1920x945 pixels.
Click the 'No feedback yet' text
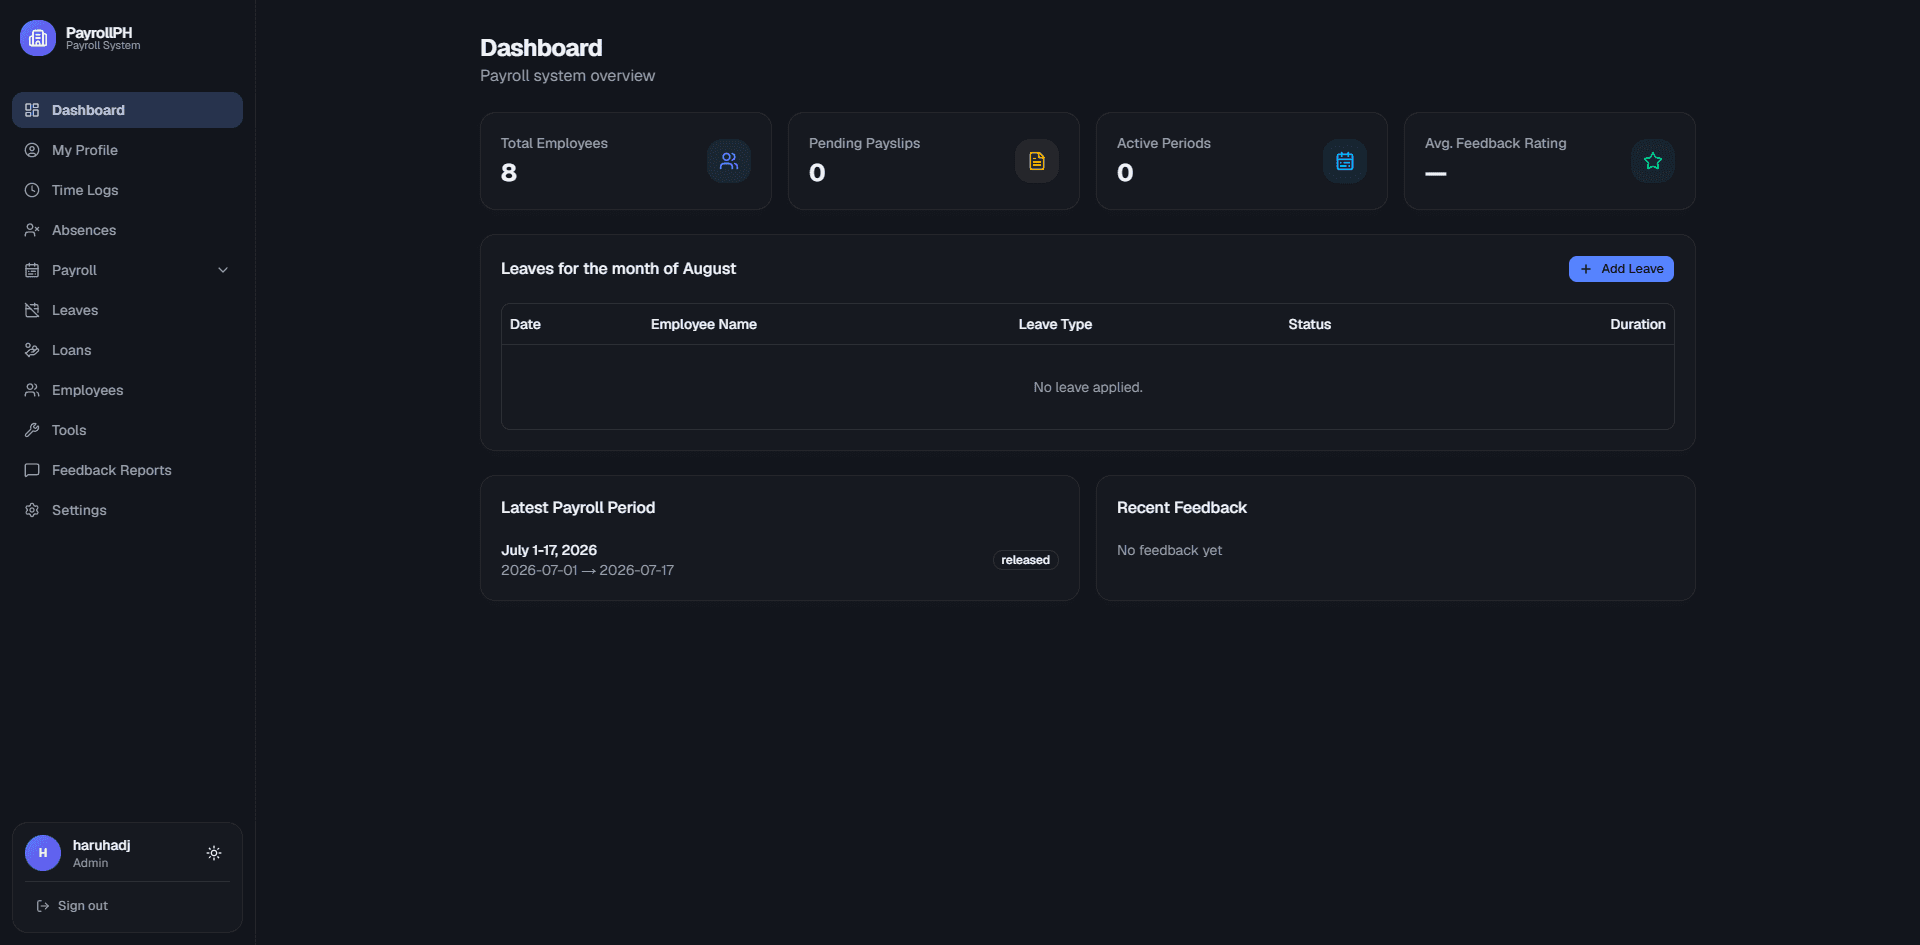click(x=1169, y=550)
